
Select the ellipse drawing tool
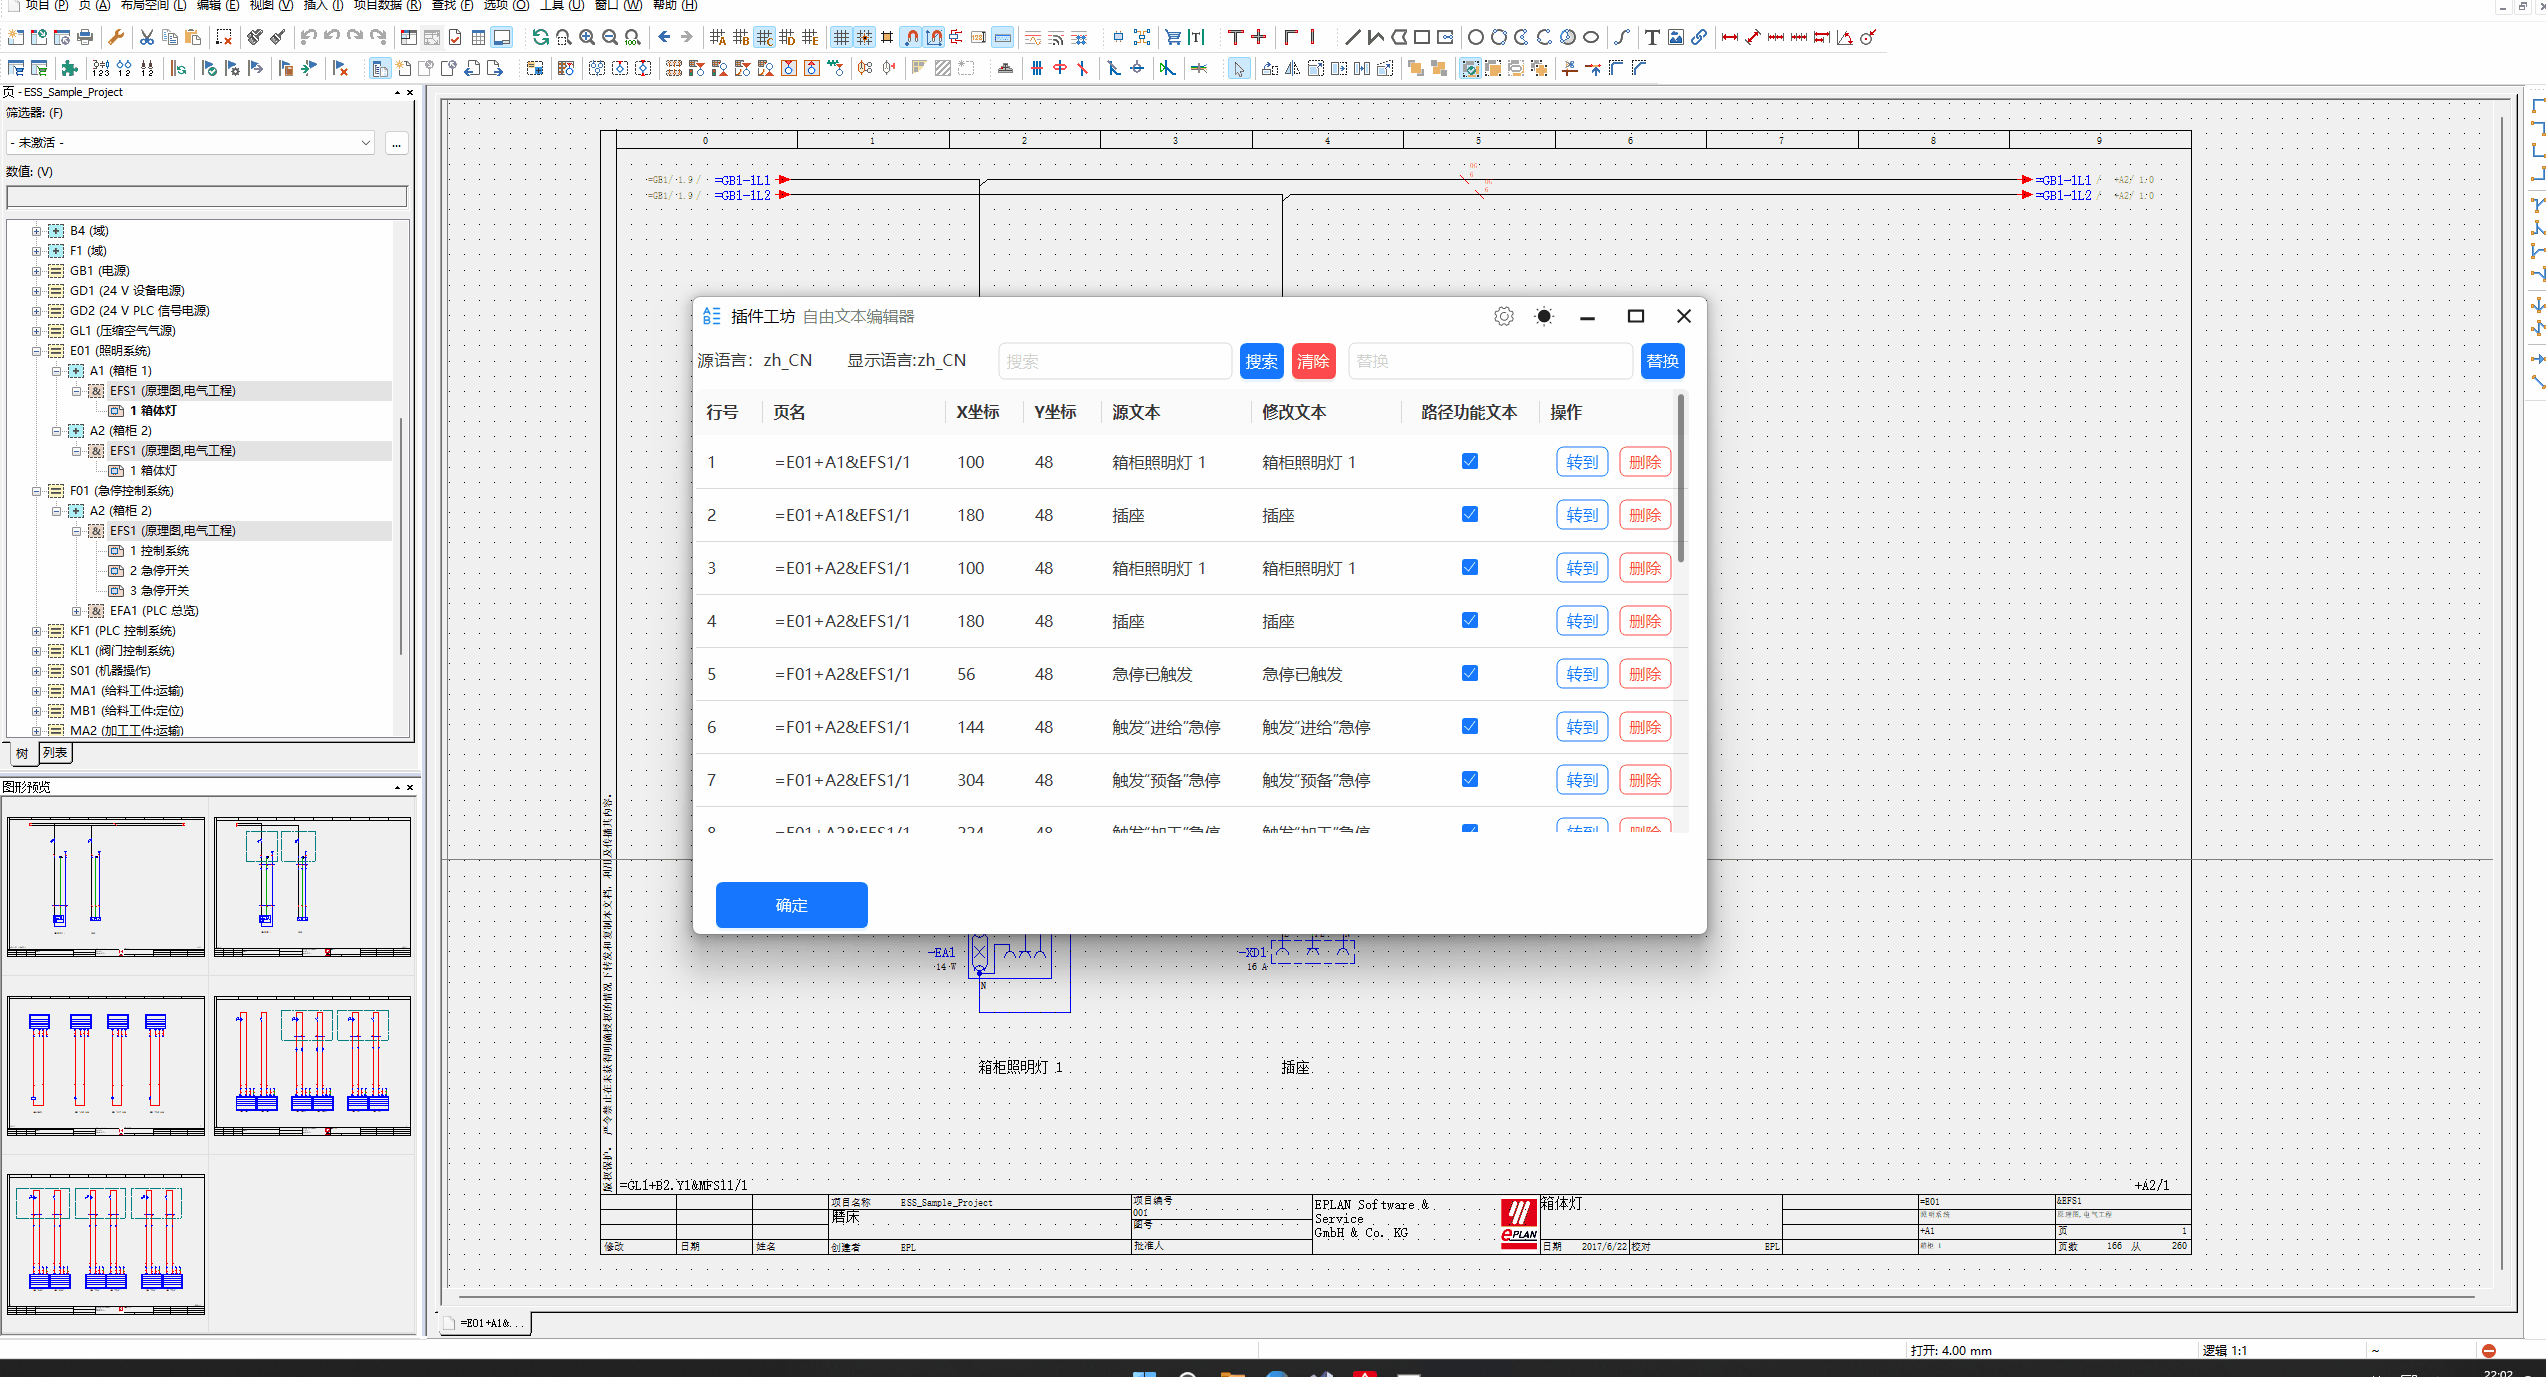[x=1591, y=38]
